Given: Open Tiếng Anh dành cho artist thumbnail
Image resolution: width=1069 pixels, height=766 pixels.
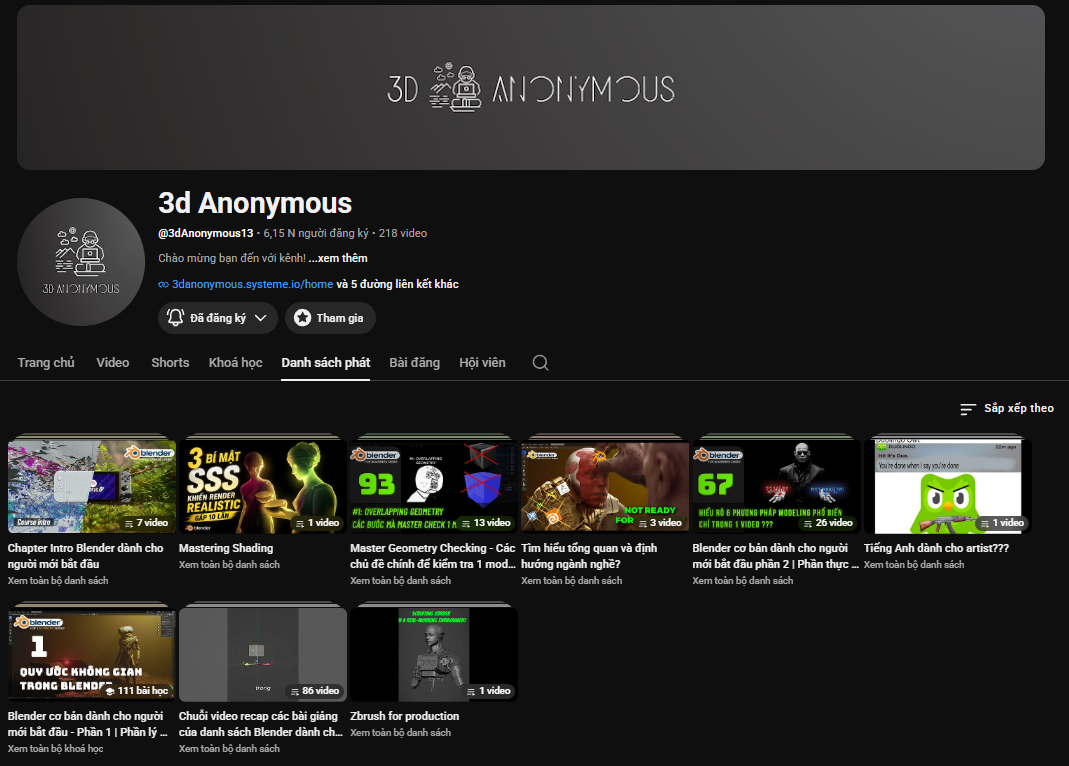Looking at the screenshot, I should click(x=948, y=486).
